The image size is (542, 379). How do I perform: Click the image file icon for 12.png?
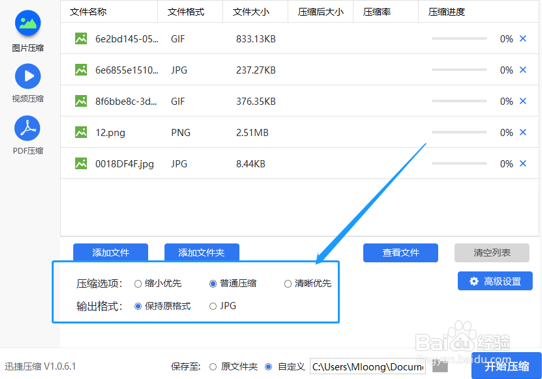coord(81,132)
